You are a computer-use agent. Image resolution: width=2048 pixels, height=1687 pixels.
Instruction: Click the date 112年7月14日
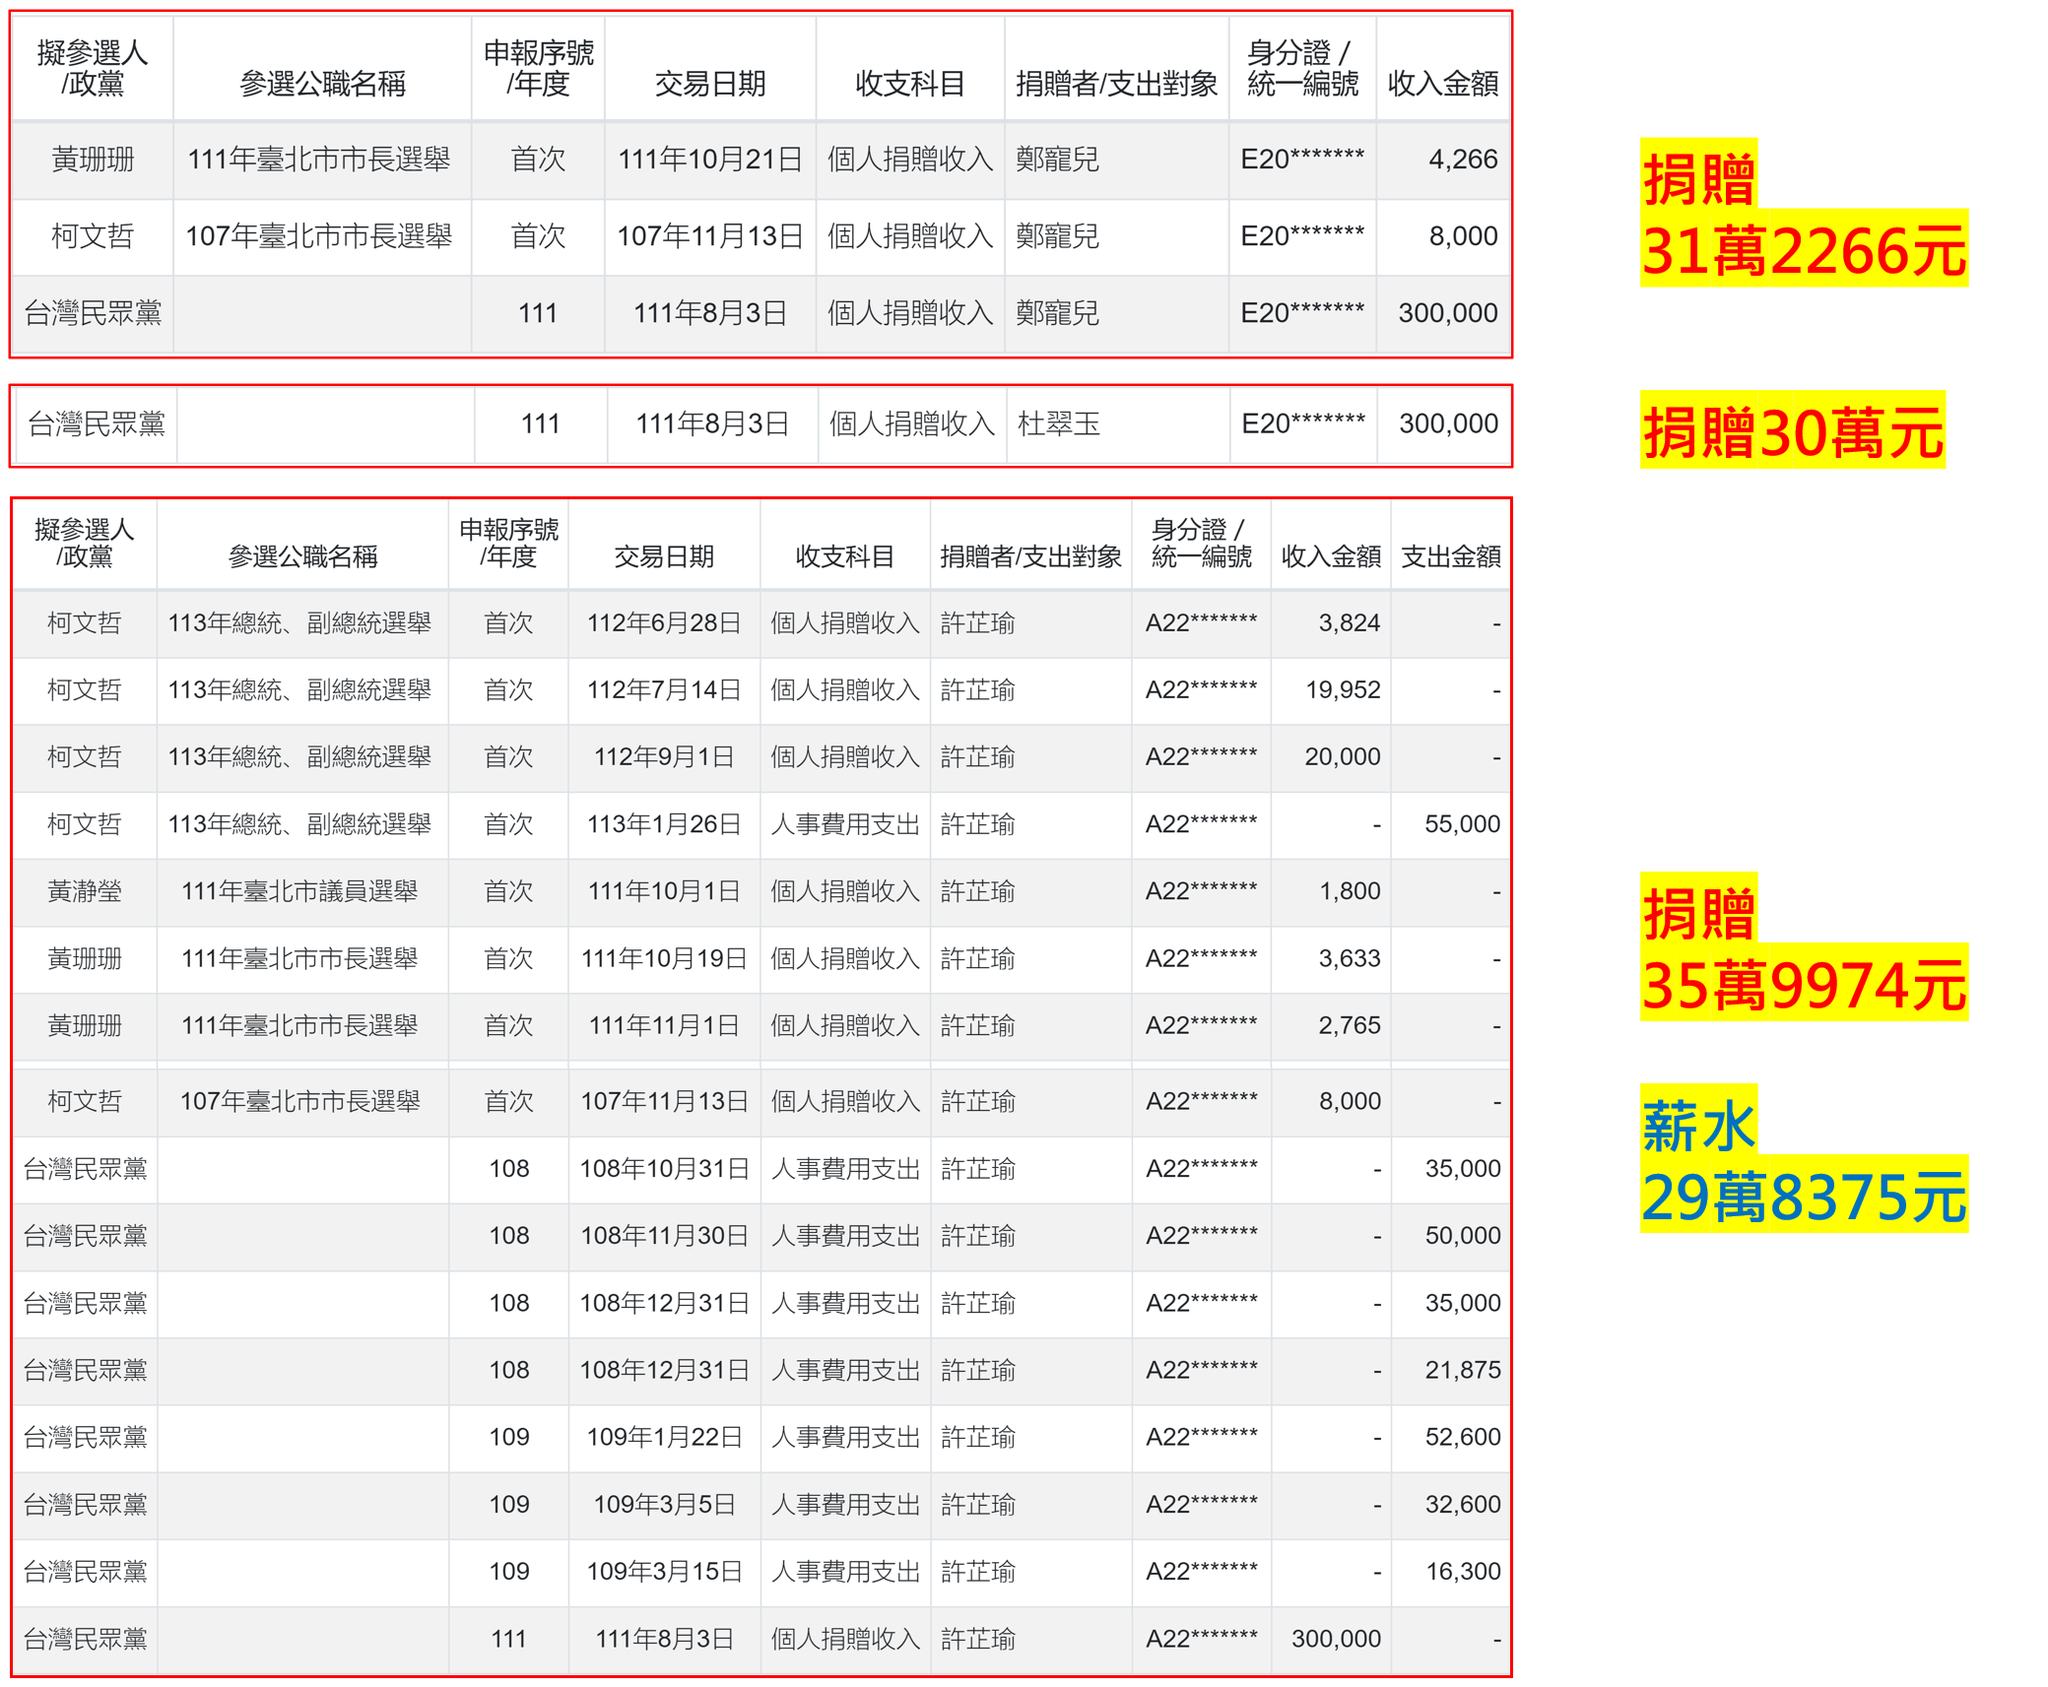(664, 690)
